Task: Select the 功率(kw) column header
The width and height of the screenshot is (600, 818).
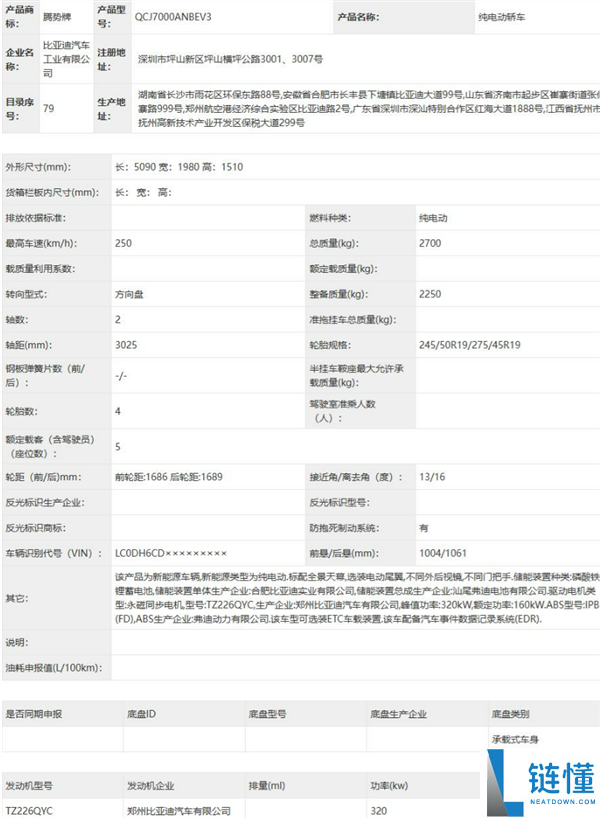Action: 389,785
